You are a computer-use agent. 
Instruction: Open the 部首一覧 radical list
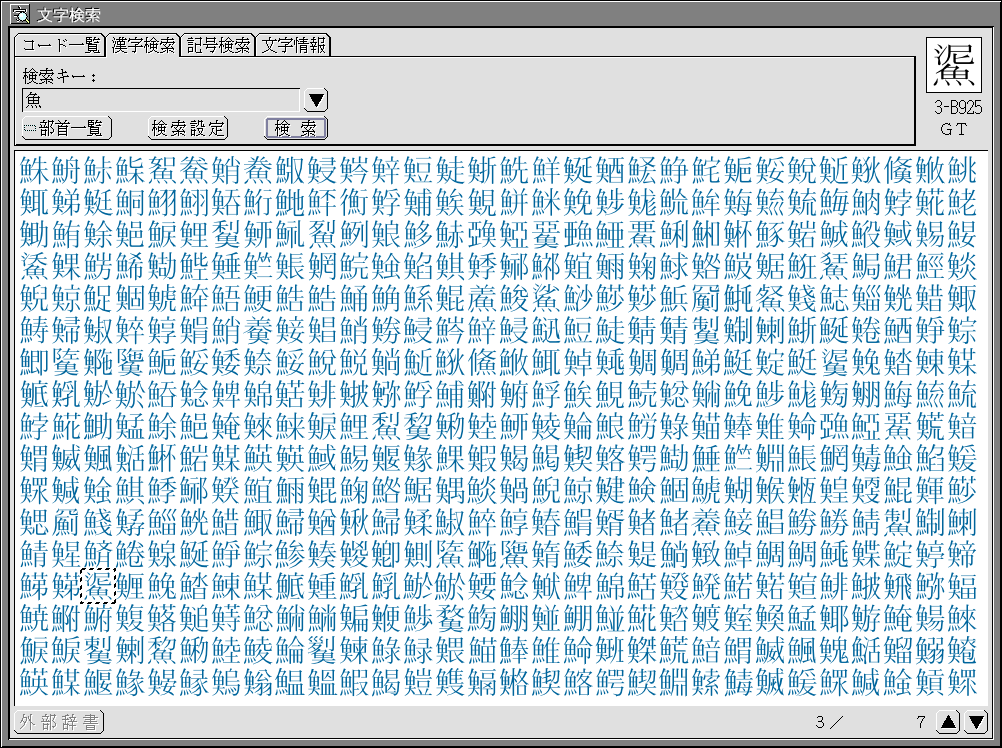(x=64, y=128)
